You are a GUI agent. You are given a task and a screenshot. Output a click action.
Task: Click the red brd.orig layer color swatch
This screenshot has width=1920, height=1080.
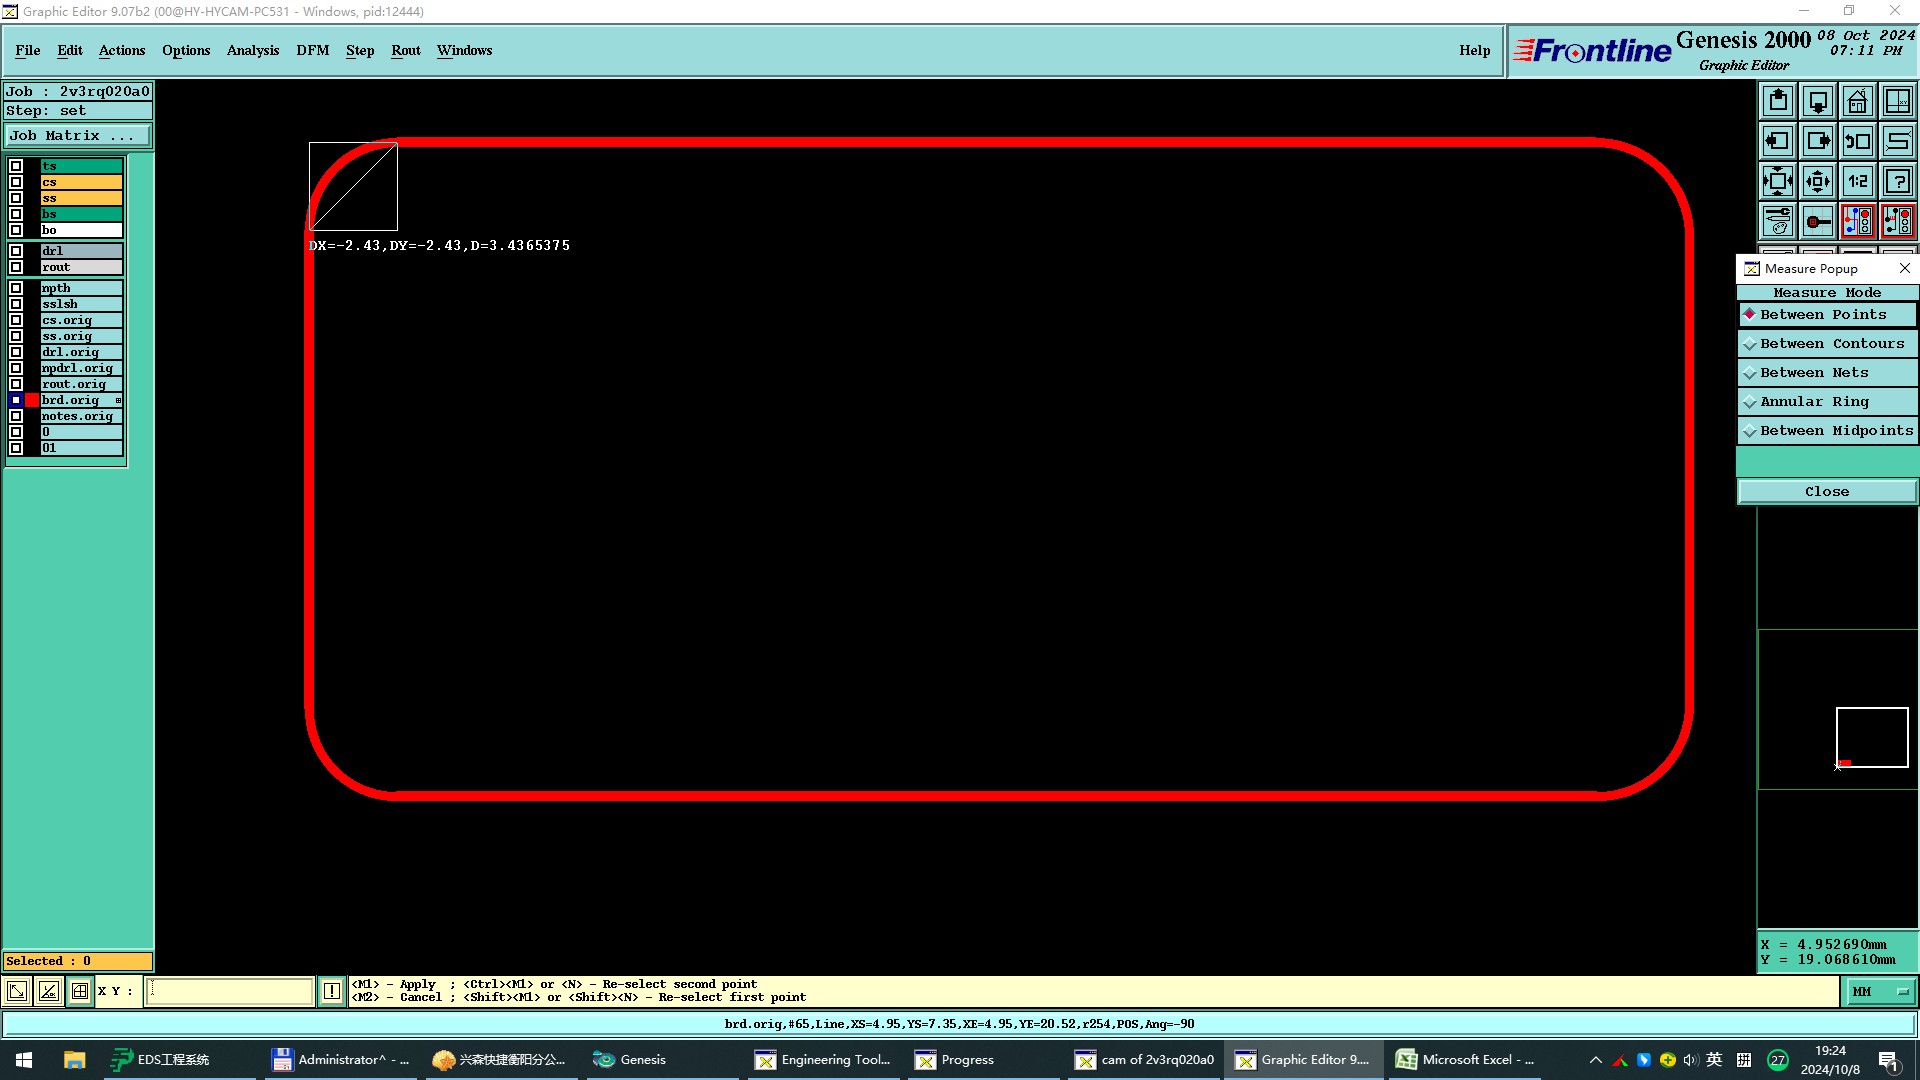[32, 400]
